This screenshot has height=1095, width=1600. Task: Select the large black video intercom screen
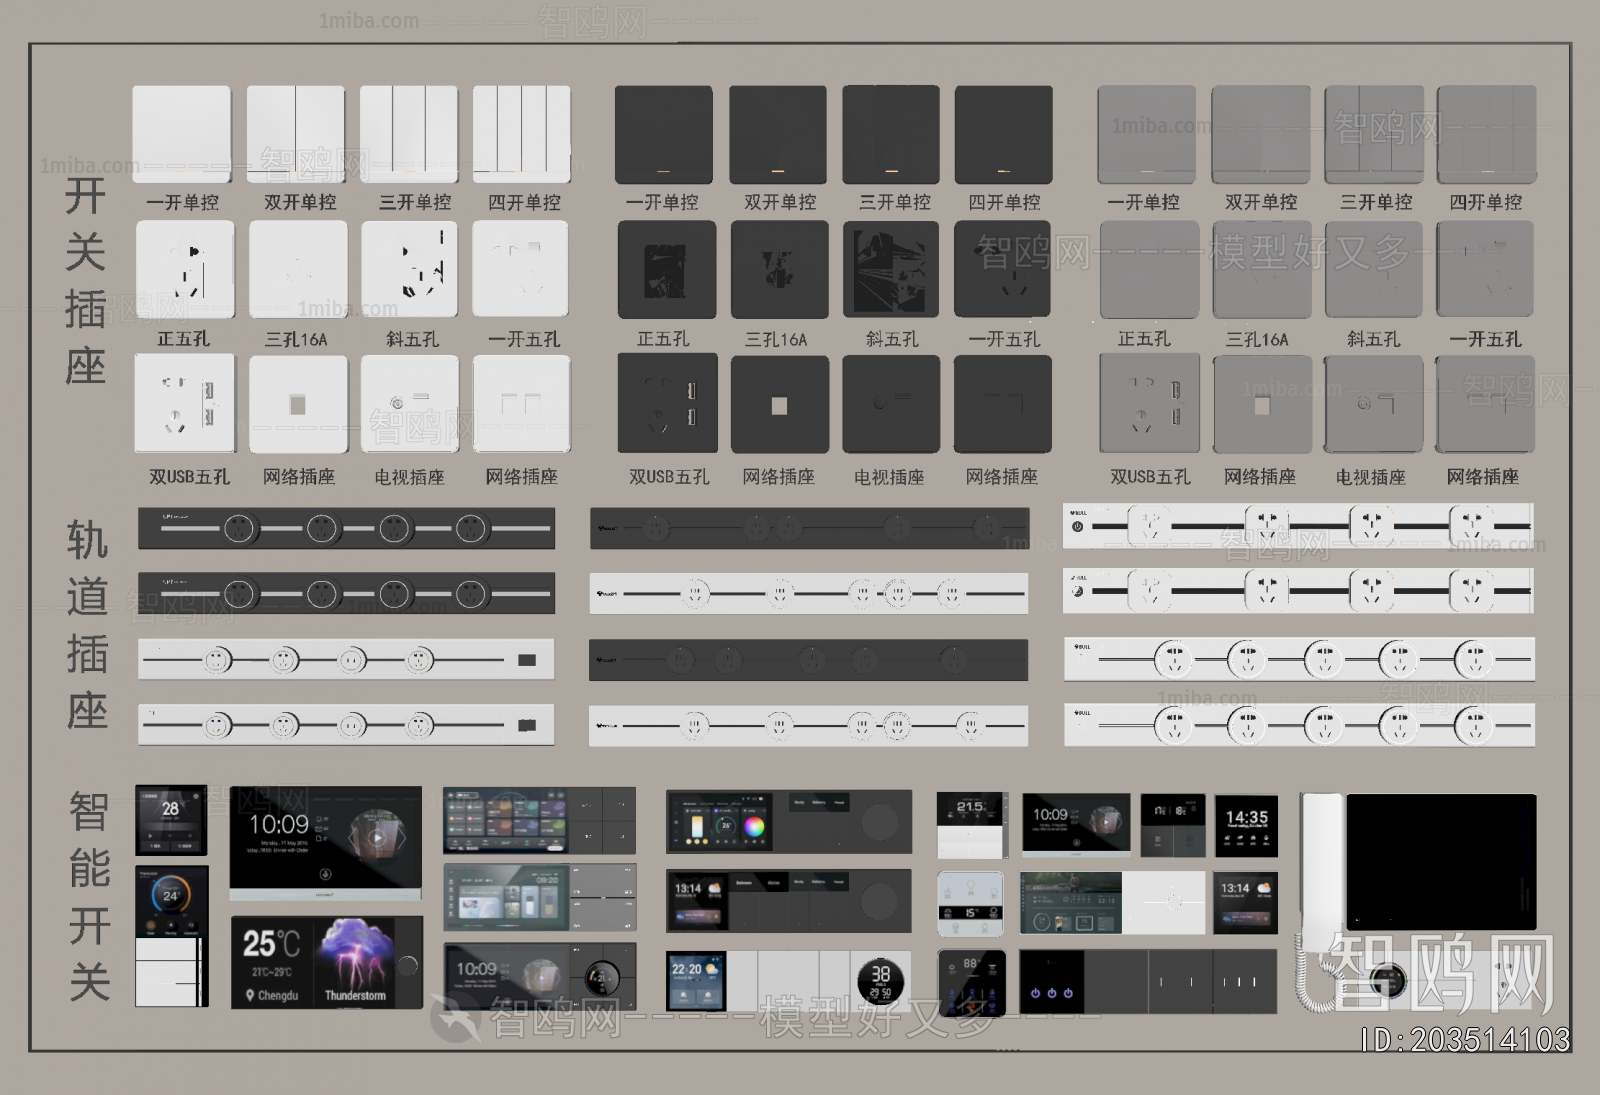pos(1441,862)
